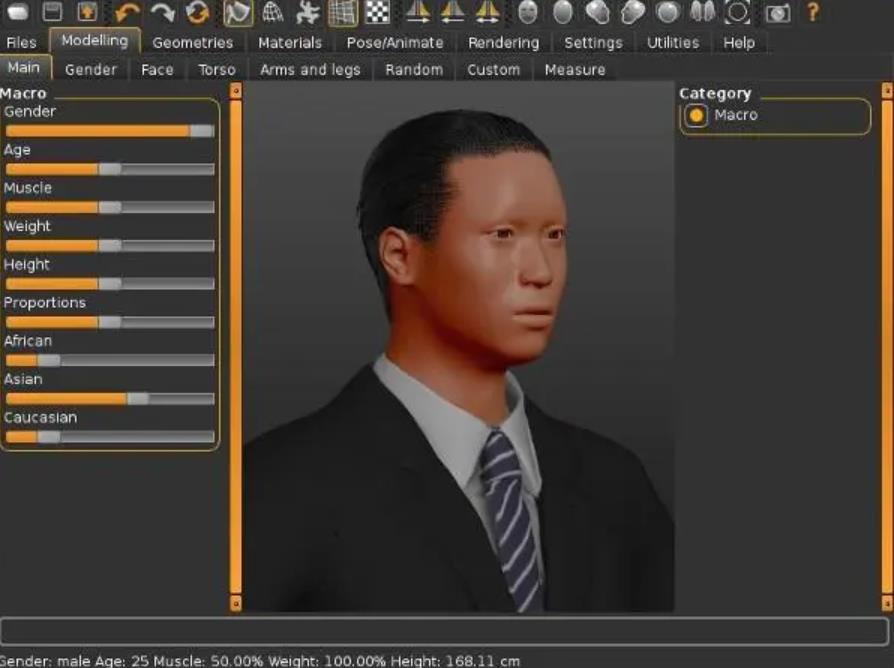
Task: Take a screenshot using the camera icon
Action: point(781,11)
